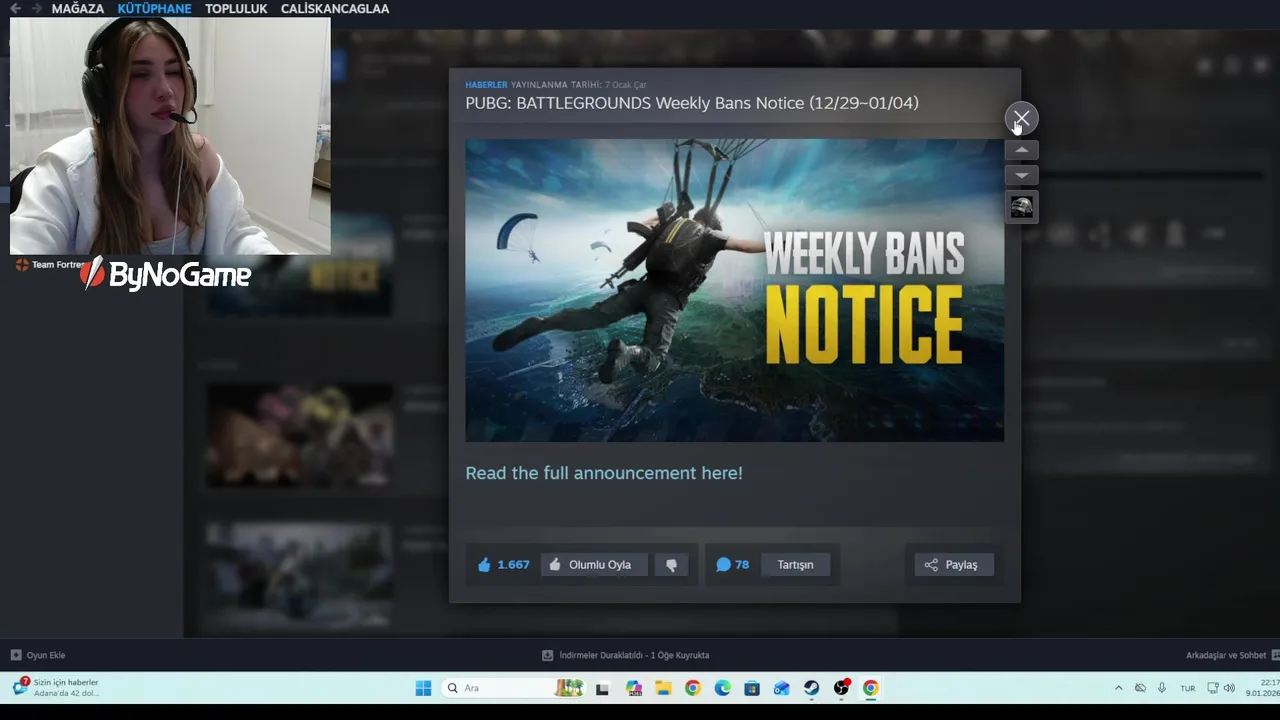This screenshot has width=1280, height=720.
Task: Open the TOPLULUK menu
Action: (x=236, y=9)
